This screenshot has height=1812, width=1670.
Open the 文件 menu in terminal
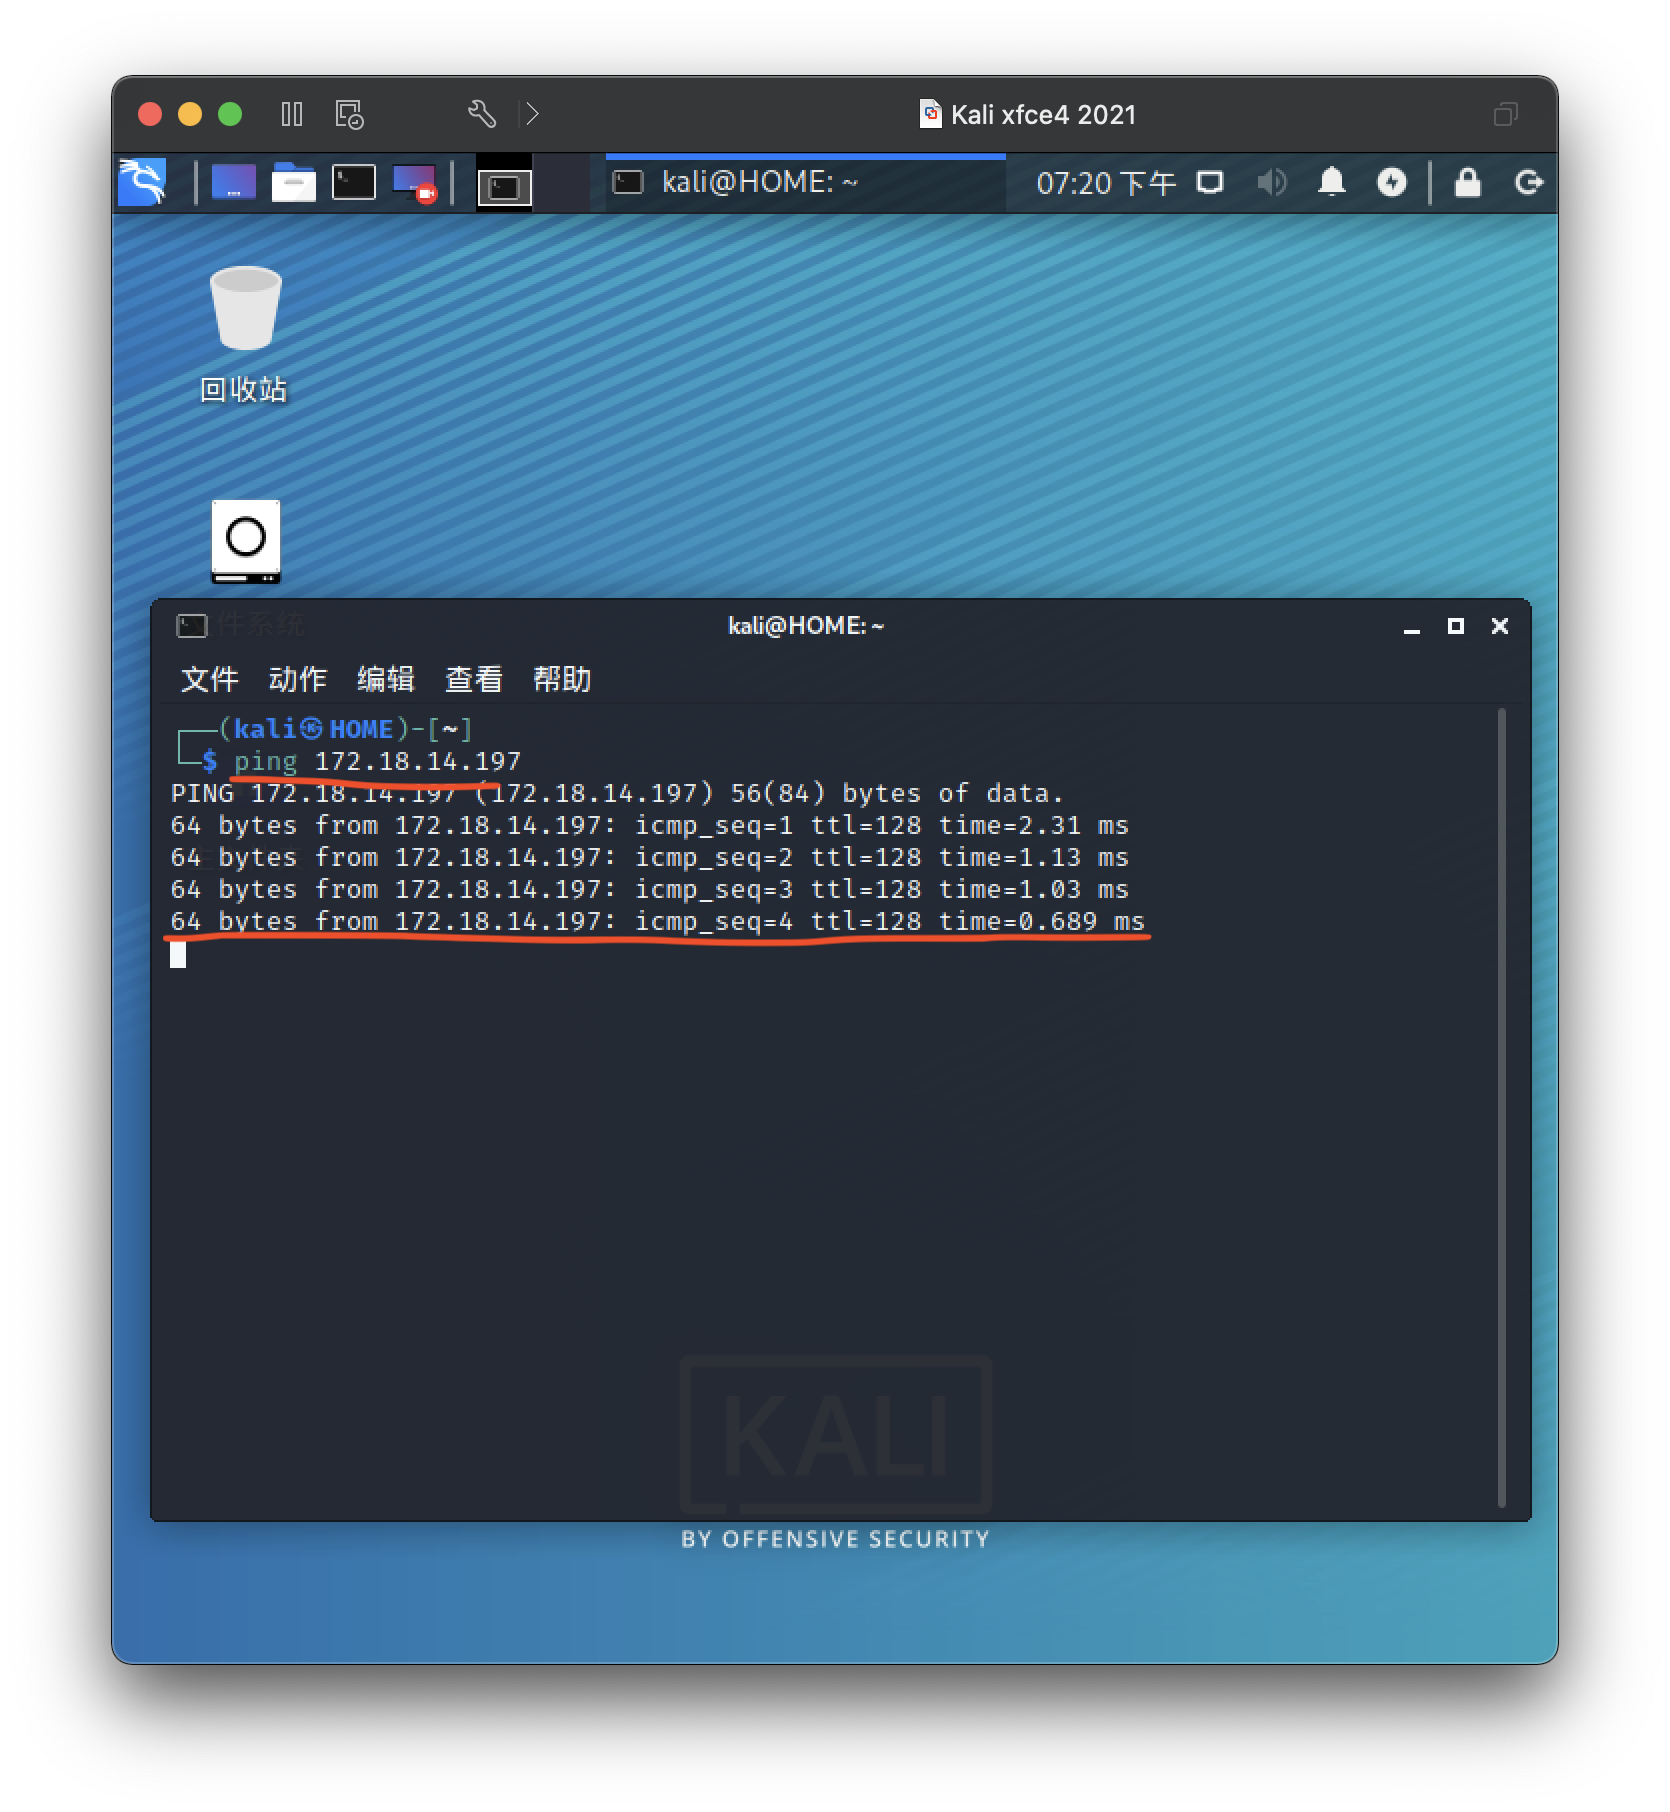(209, 679)
